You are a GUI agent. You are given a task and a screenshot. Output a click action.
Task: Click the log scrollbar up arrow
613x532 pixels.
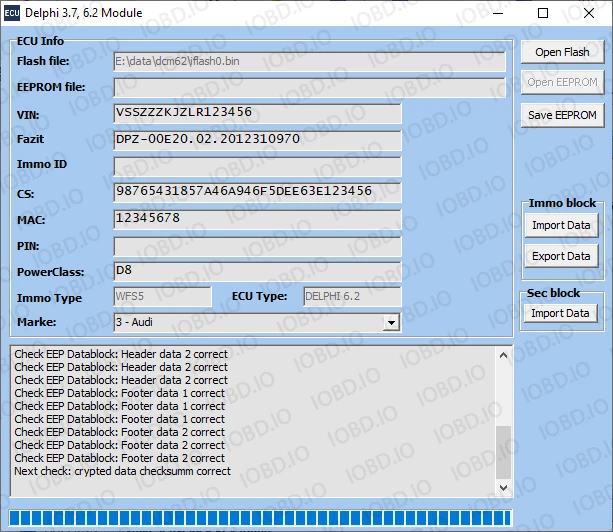click(504, 354)
